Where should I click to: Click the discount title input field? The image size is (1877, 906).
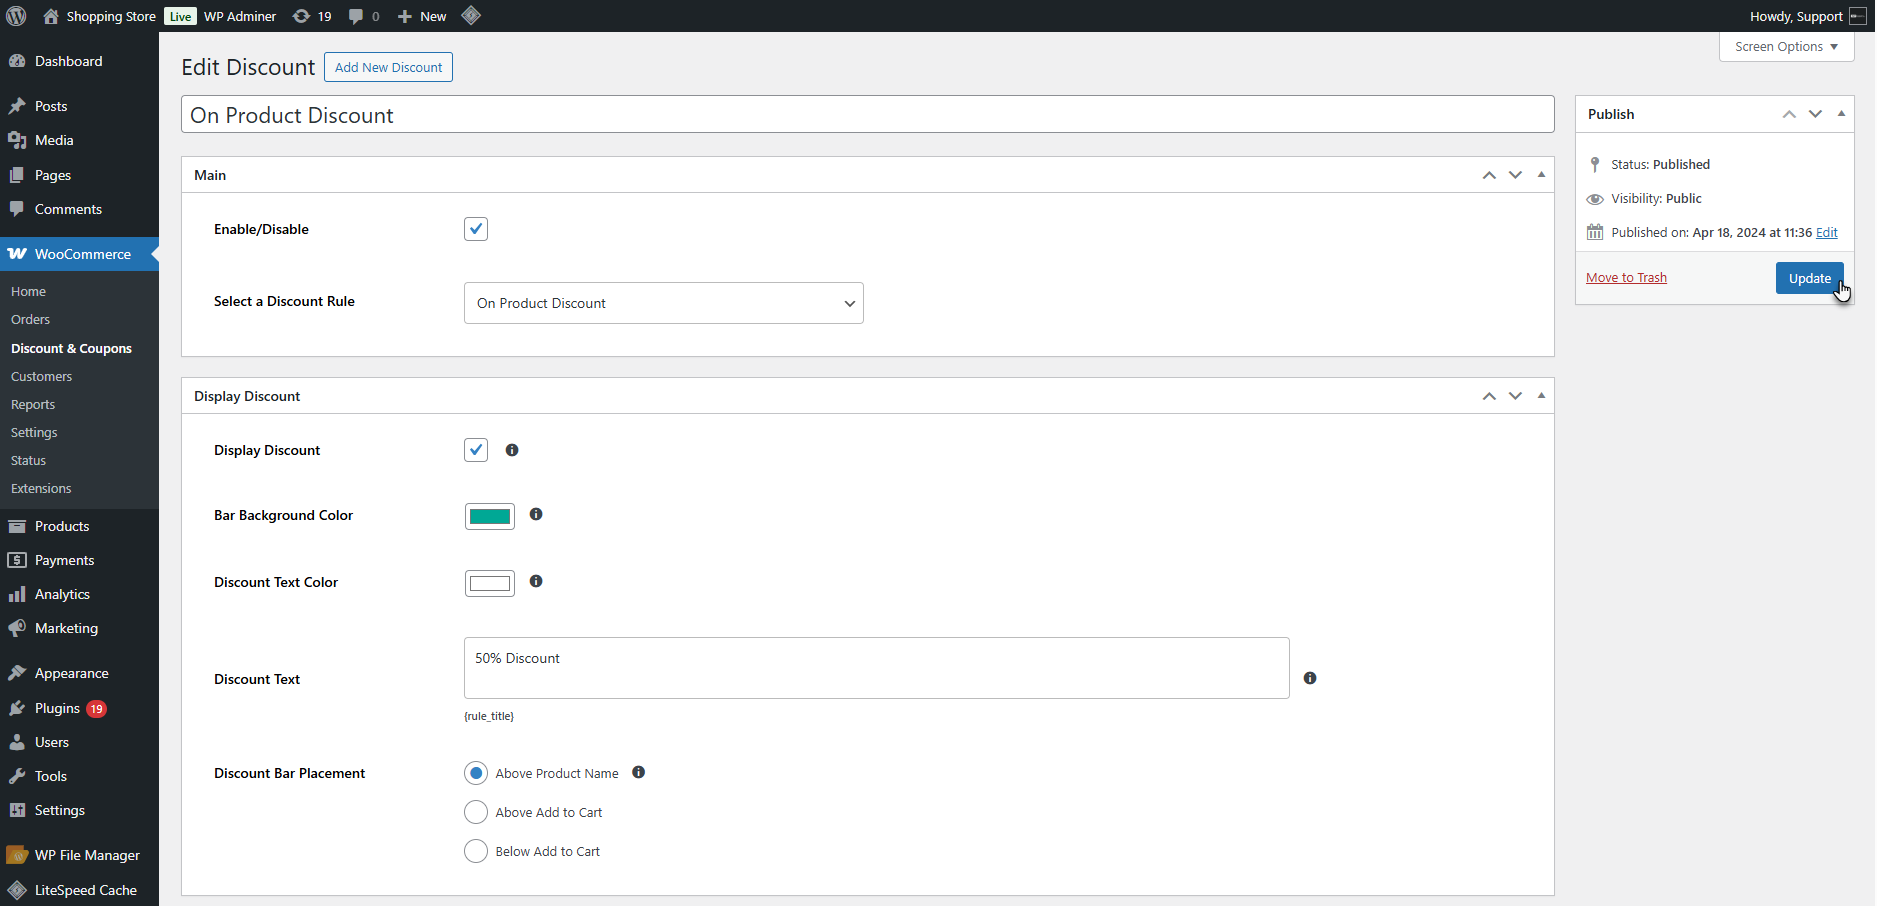(867, 115)
